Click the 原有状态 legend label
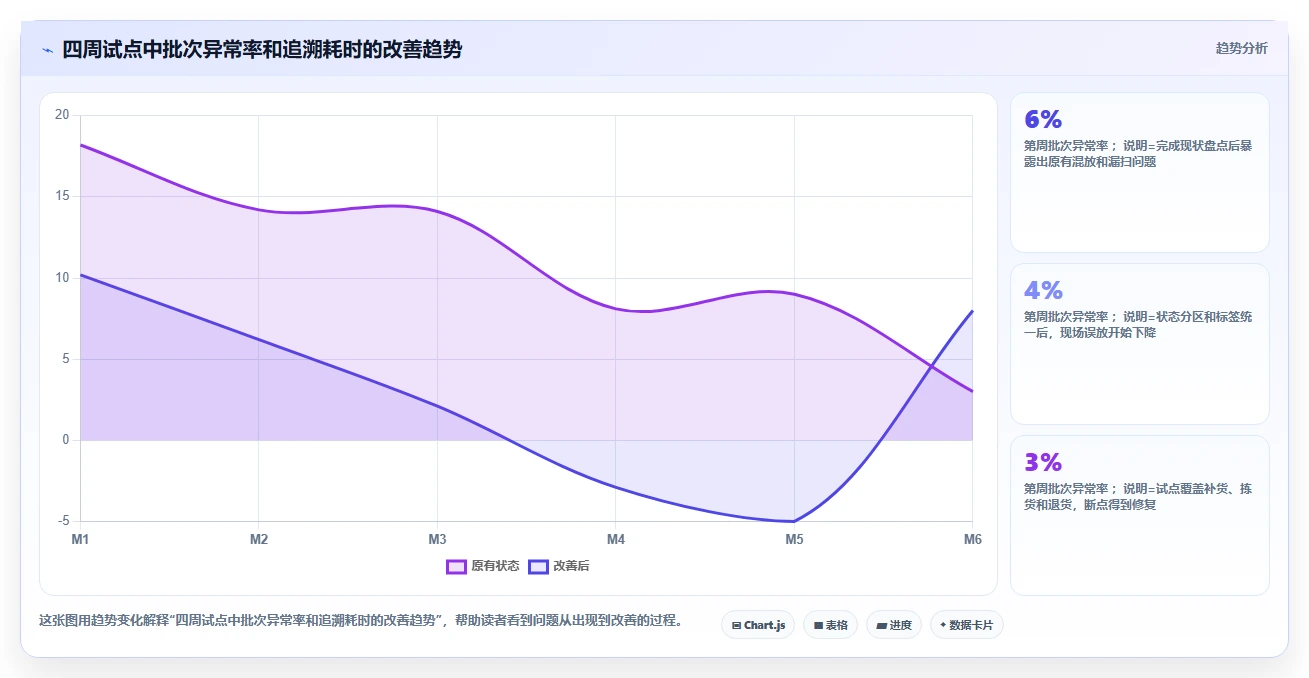 click(x=496, y=566)
